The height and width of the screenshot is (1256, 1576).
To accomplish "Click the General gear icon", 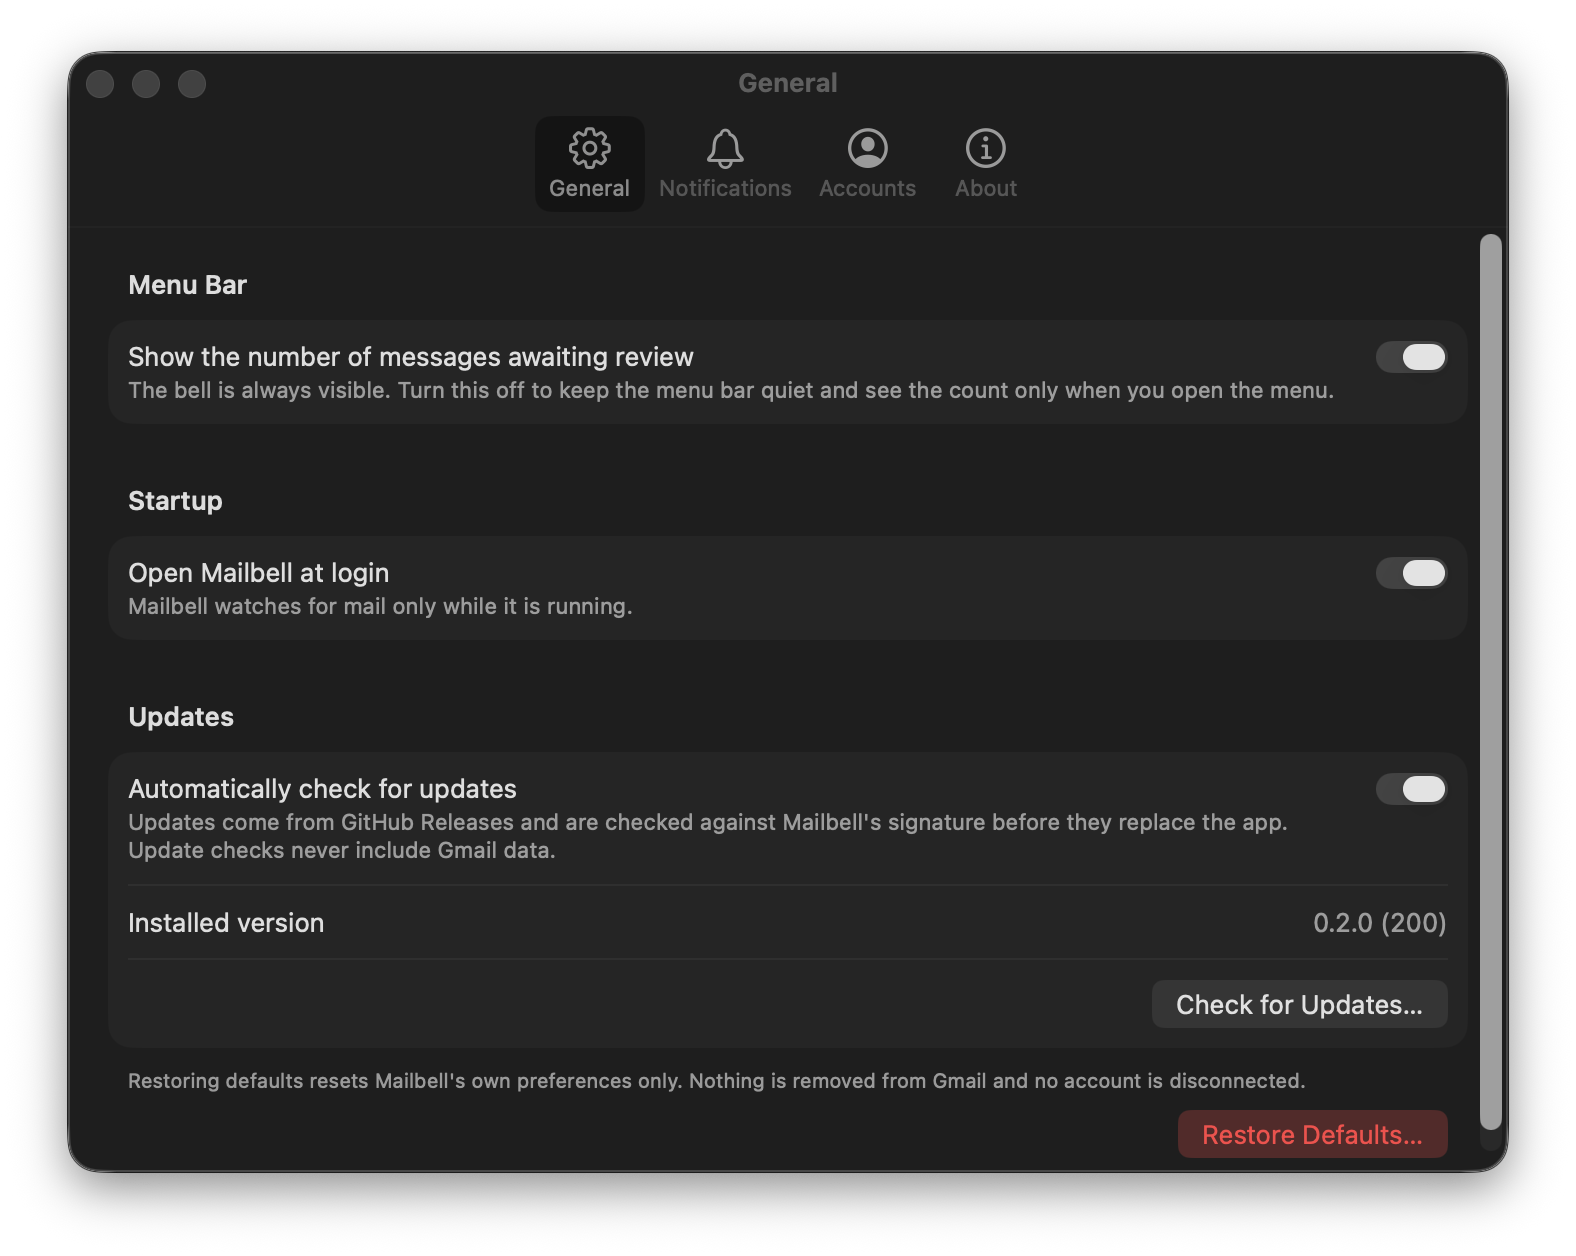I will pyautogui.click(x=589, y=148).
